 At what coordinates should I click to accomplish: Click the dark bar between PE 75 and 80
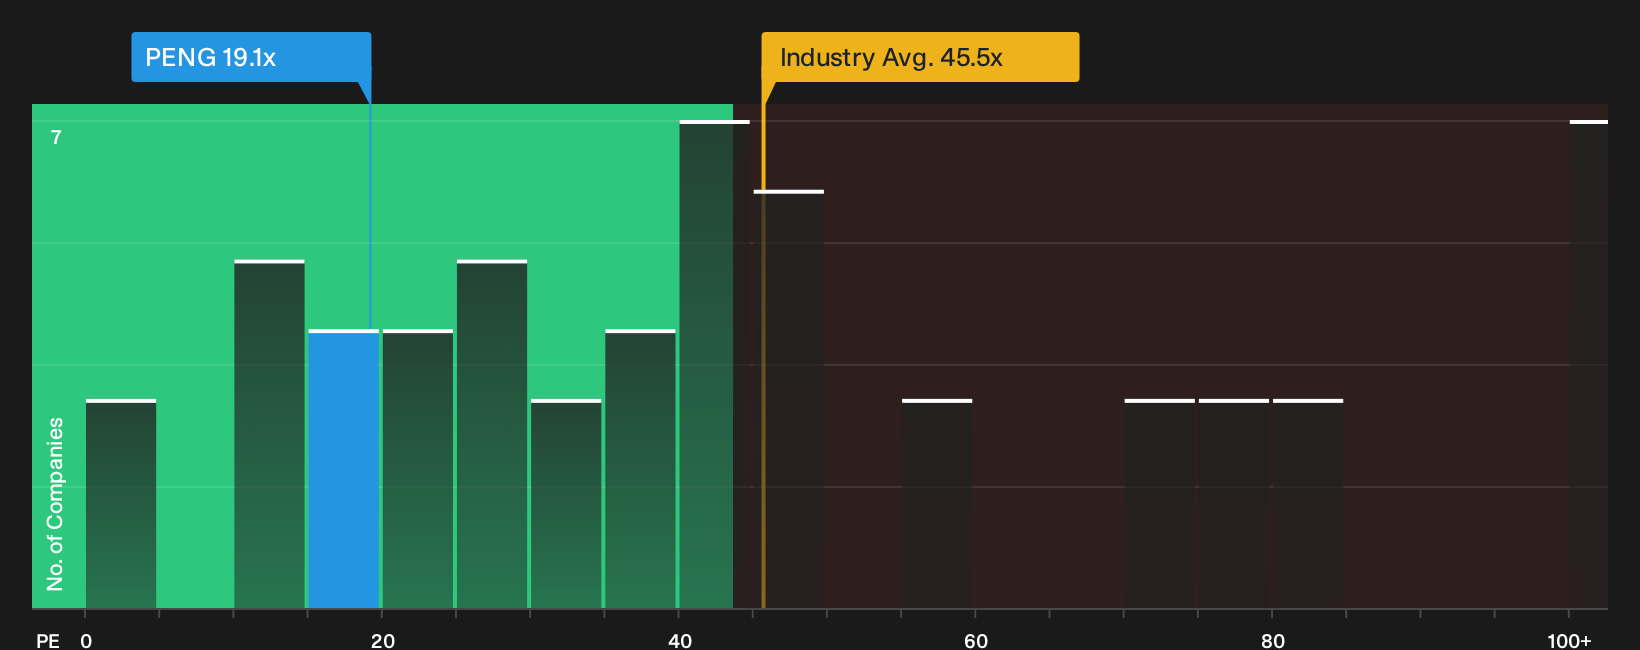pos(1234,504)
